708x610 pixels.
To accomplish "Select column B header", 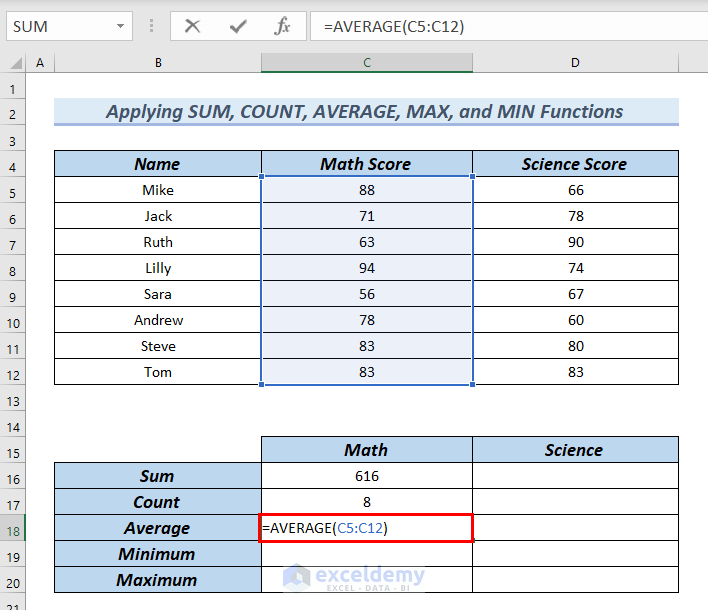I will tap(157, 63).
